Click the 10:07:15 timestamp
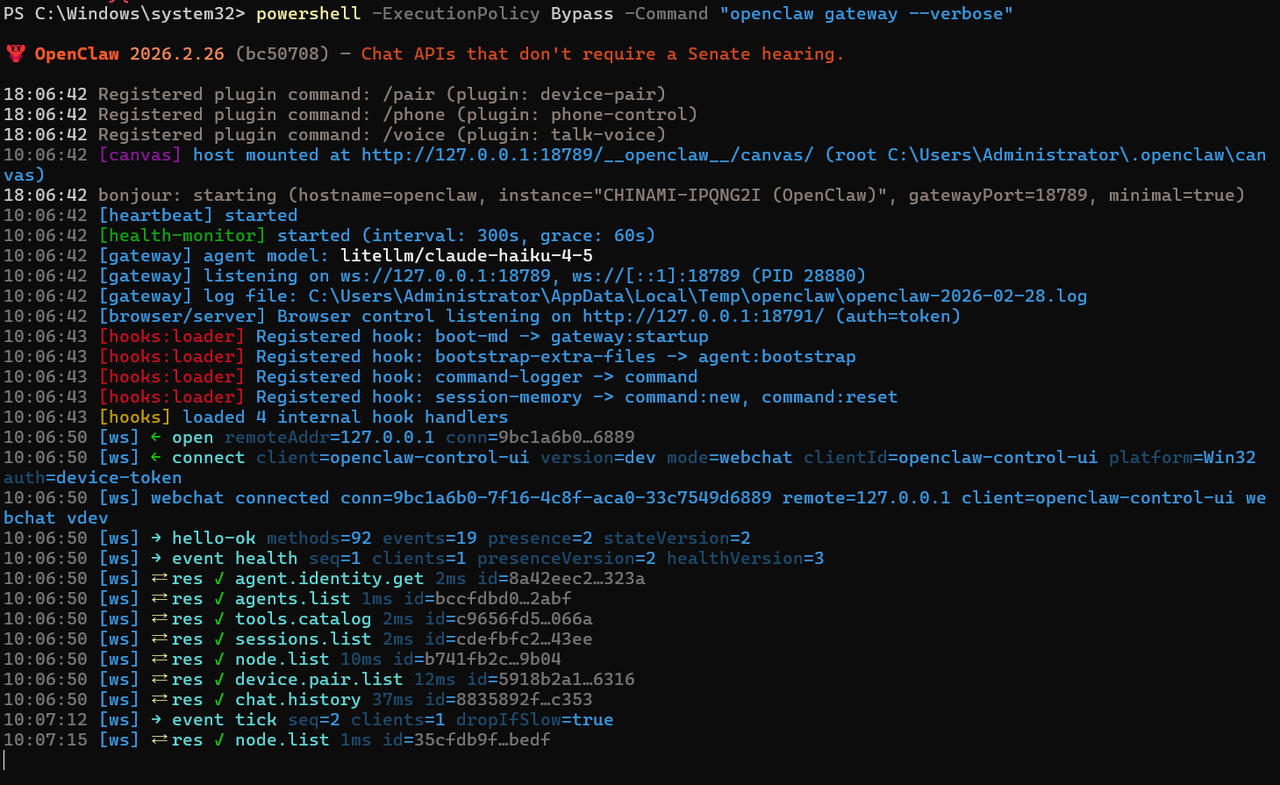 45,739
